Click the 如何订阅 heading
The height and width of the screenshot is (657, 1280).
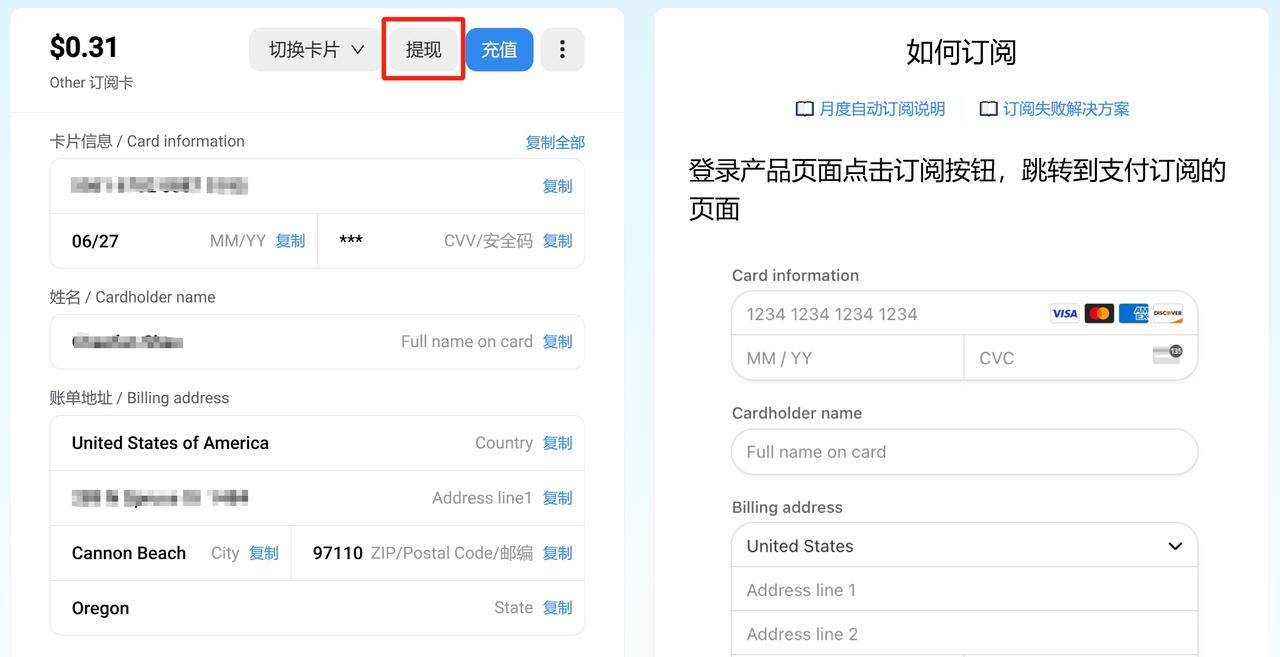click(961, 52)
